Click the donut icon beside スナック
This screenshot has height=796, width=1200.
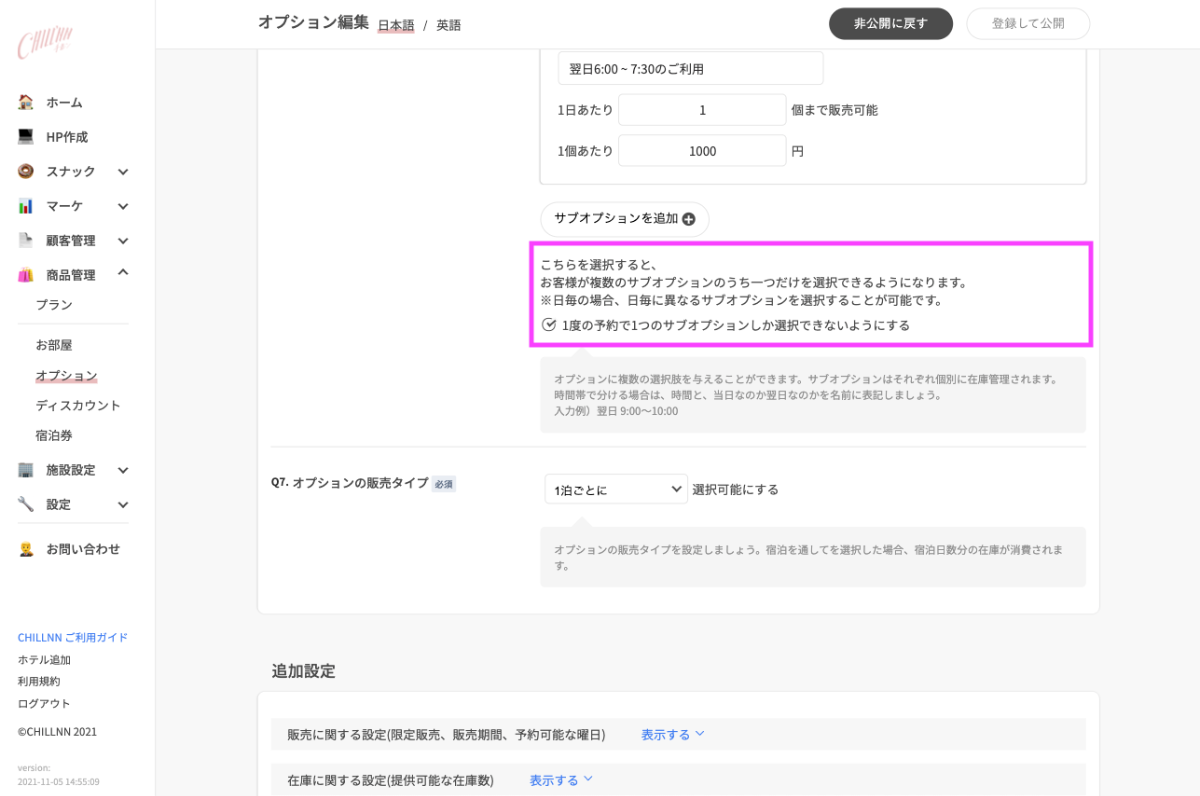coord(26,171)
